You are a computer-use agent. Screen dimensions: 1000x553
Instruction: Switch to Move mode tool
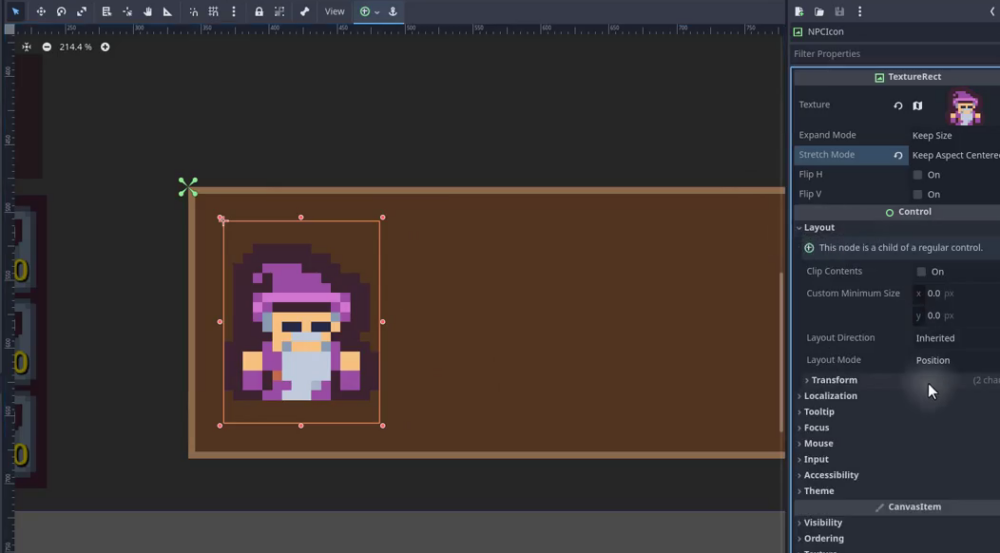(41, 11)
